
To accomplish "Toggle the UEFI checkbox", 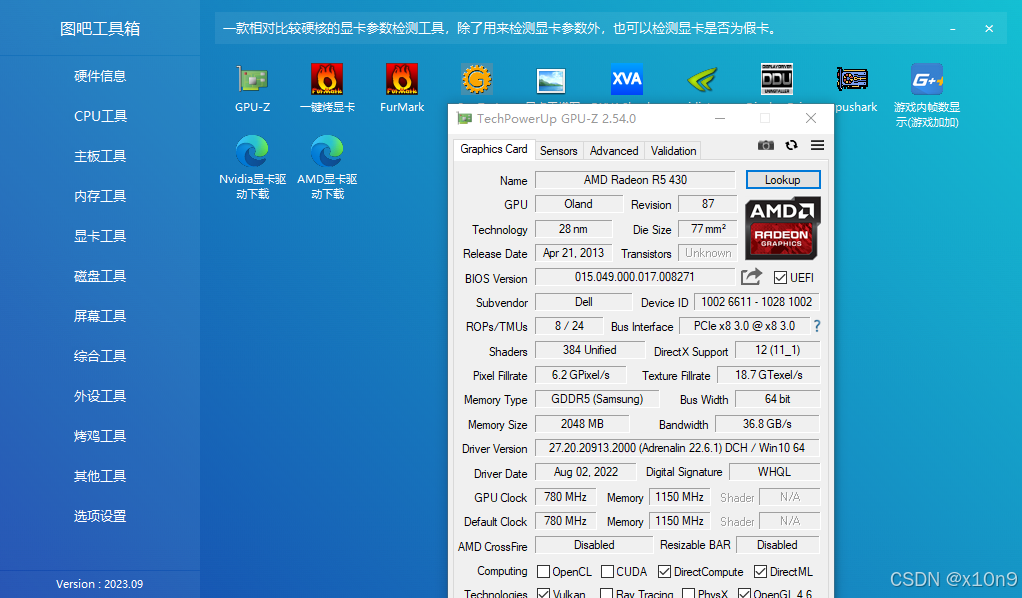I will [x=780, y=278].
